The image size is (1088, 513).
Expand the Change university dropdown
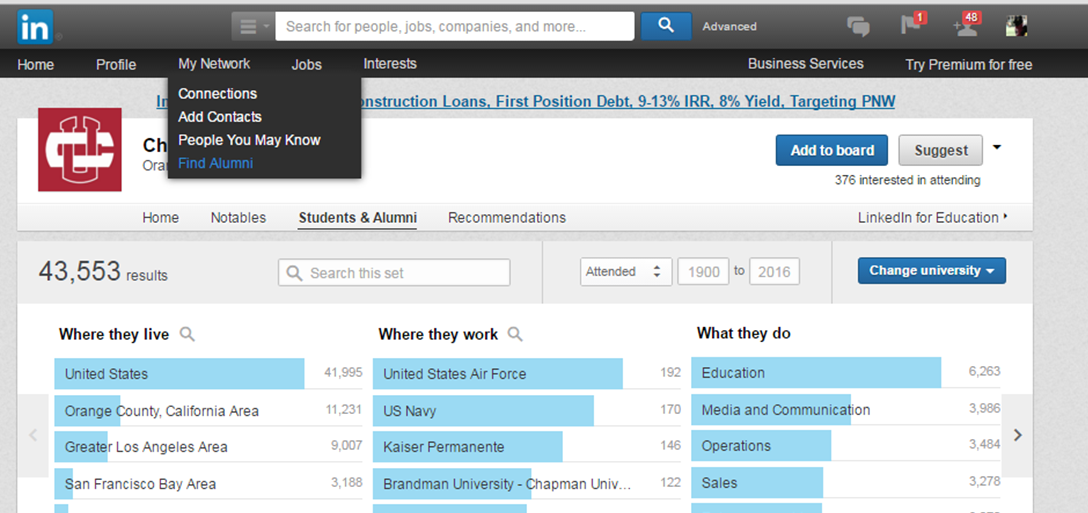932,271
